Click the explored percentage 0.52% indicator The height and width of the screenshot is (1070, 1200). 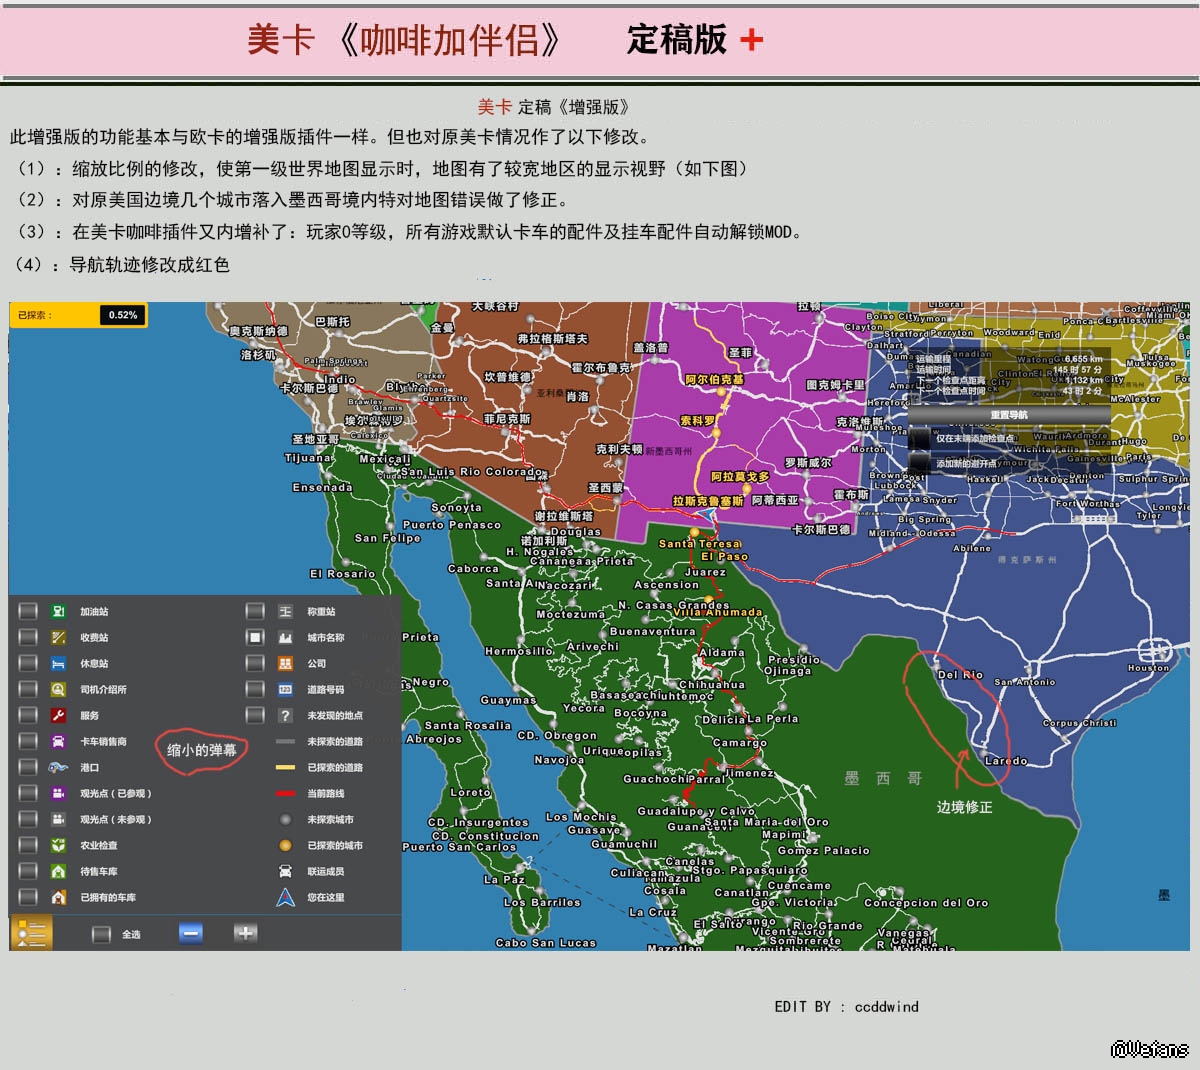123,315
